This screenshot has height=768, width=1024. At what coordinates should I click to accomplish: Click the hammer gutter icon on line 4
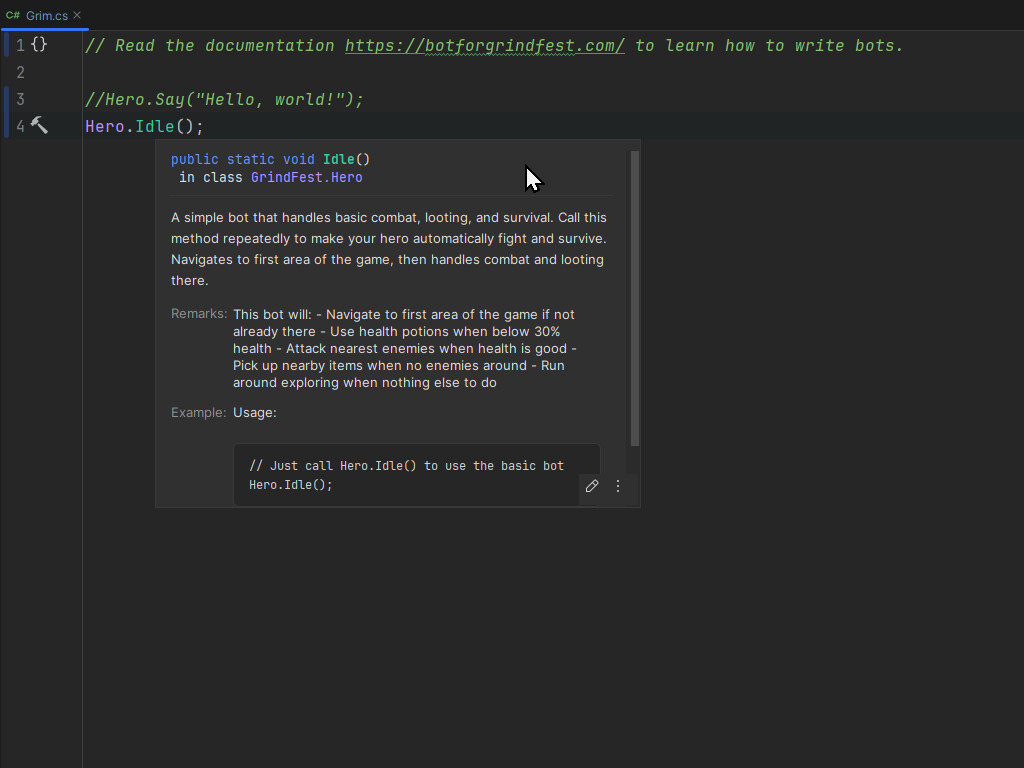38,124
